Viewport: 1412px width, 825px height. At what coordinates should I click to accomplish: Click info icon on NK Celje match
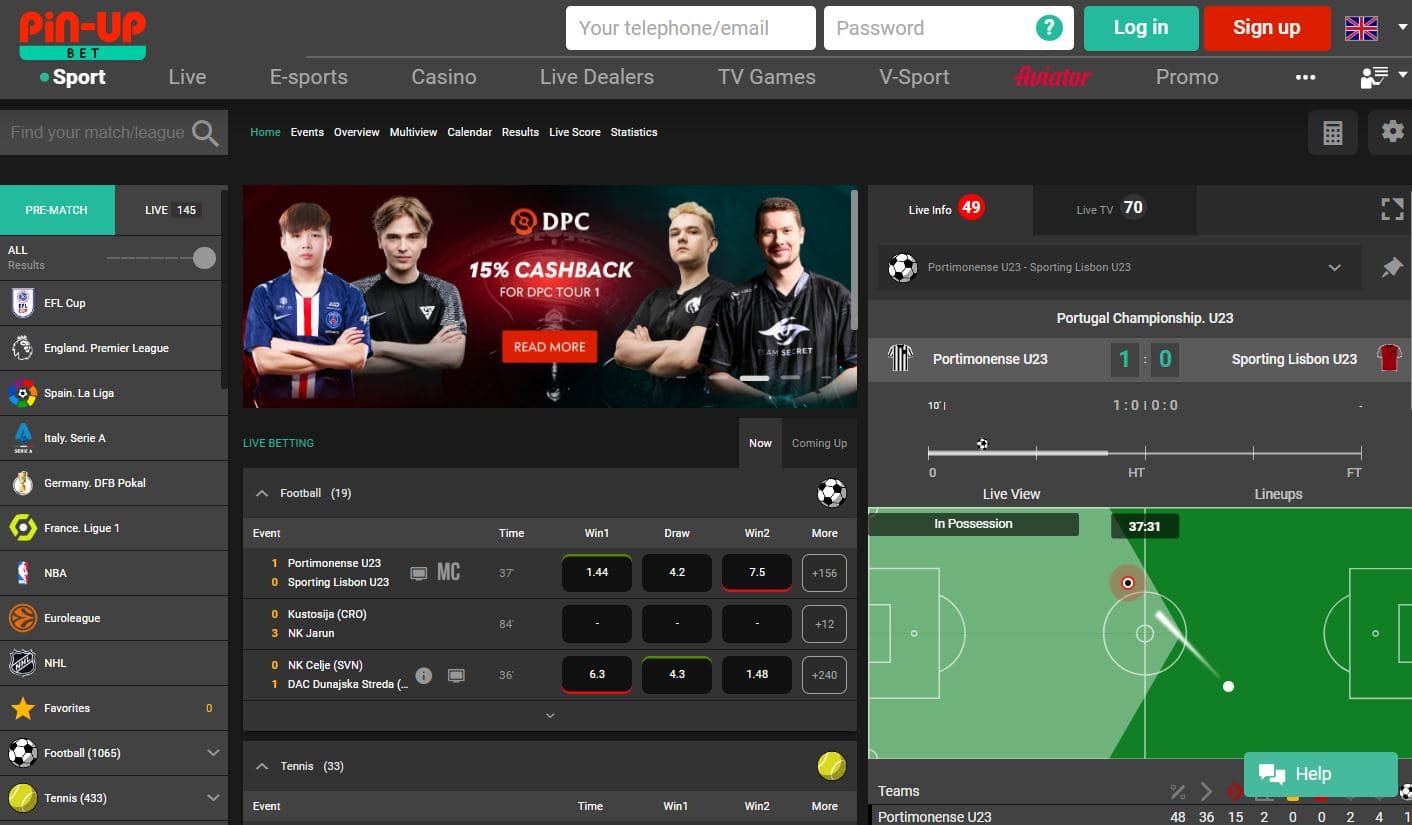(x=424, y=675)
